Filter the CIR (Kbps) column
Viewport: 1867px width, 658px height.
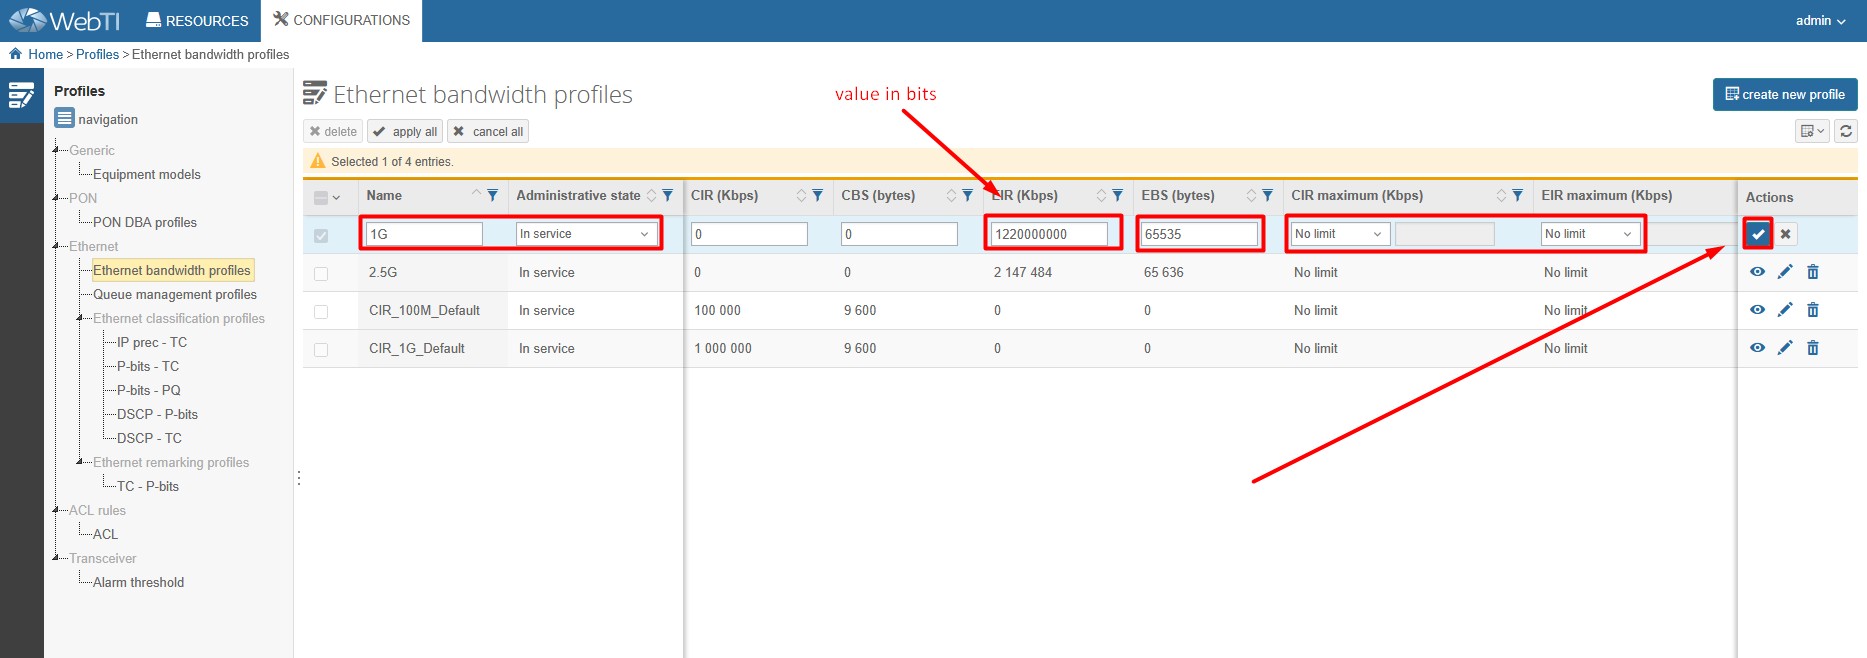(x=817, y=196)
